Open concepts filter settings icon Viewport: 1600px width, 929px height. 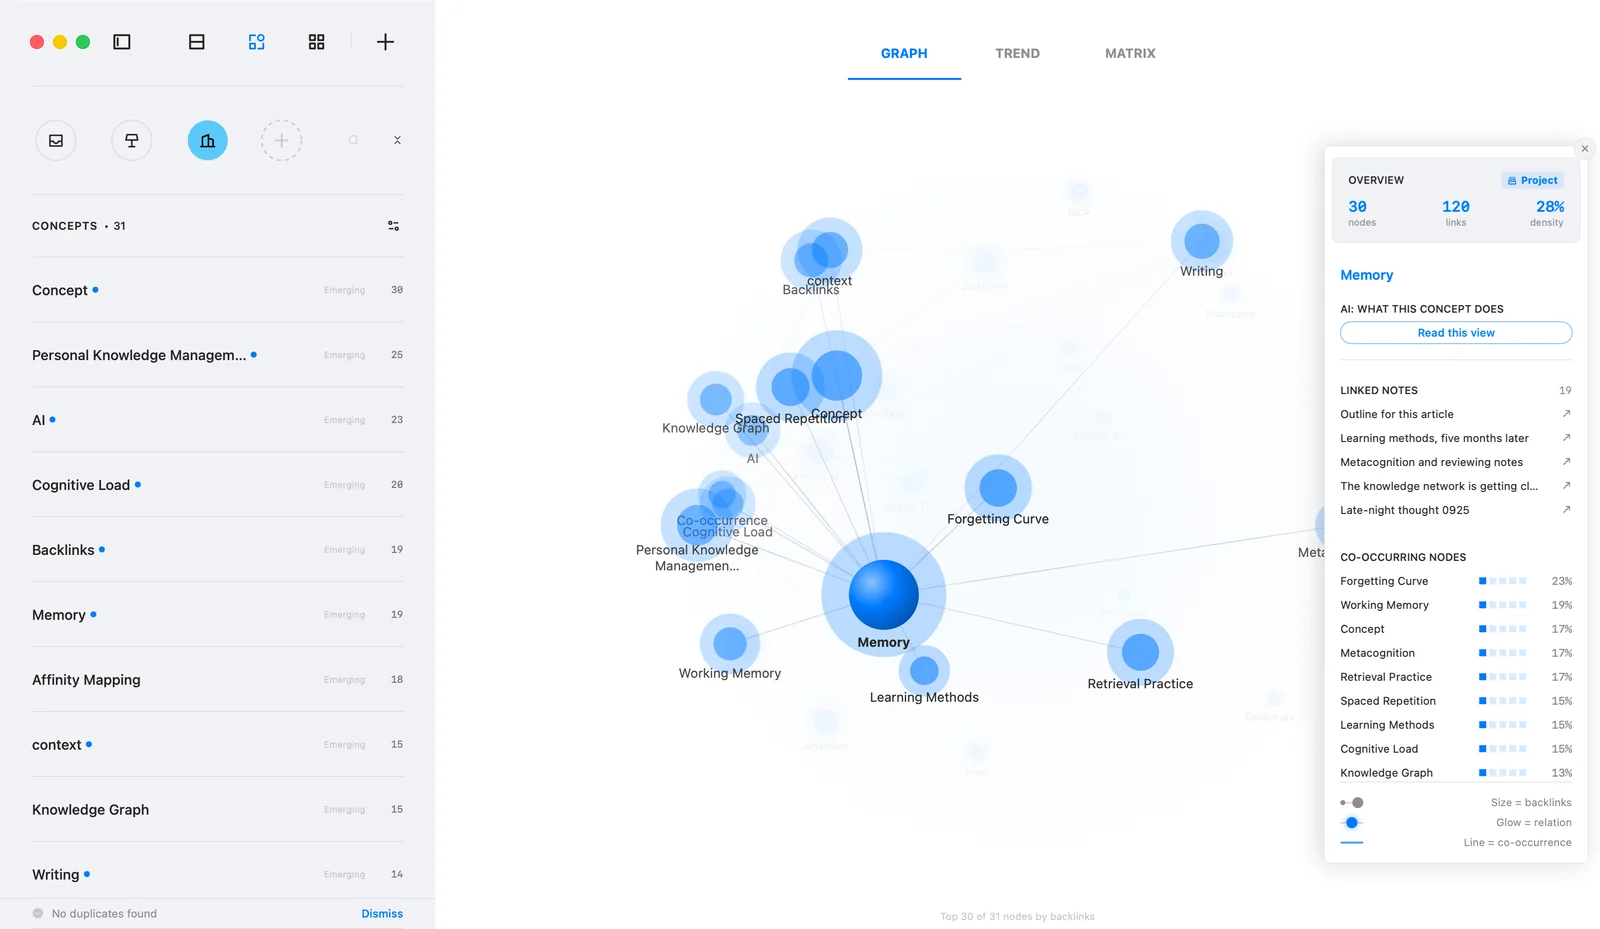(394, 226)
